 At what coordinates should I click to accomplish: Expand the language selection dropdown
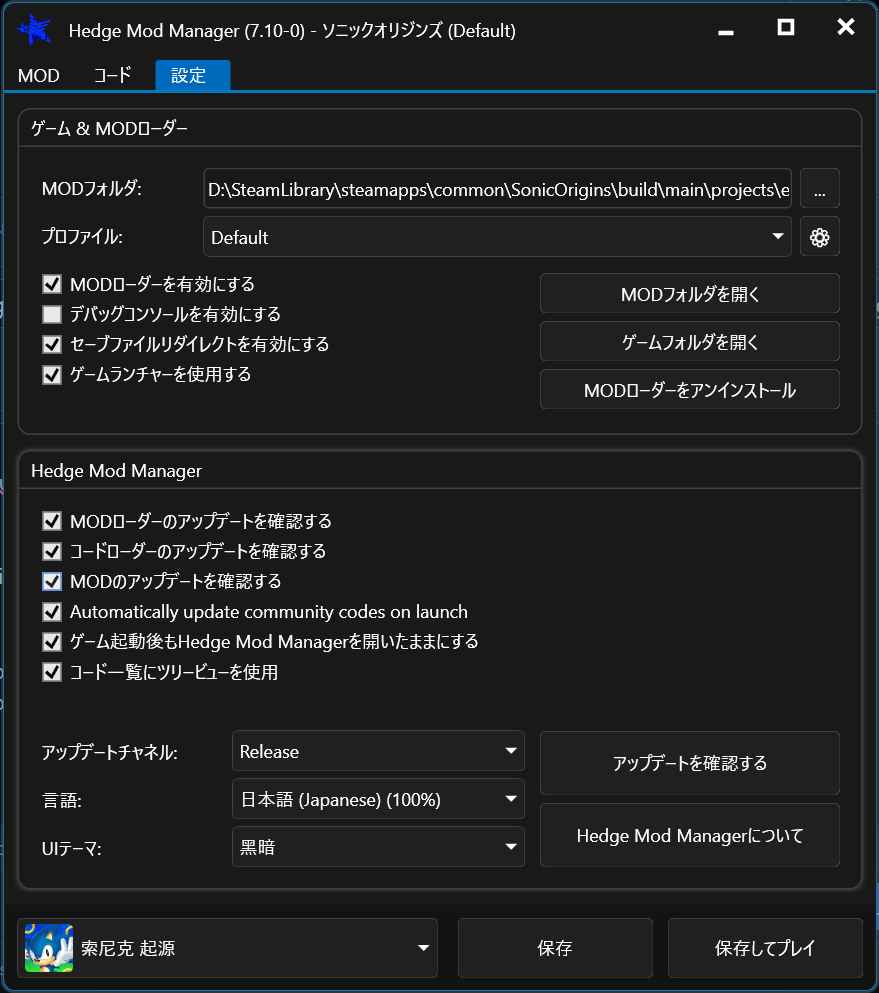pyautogui.click(x=378, y=799)
